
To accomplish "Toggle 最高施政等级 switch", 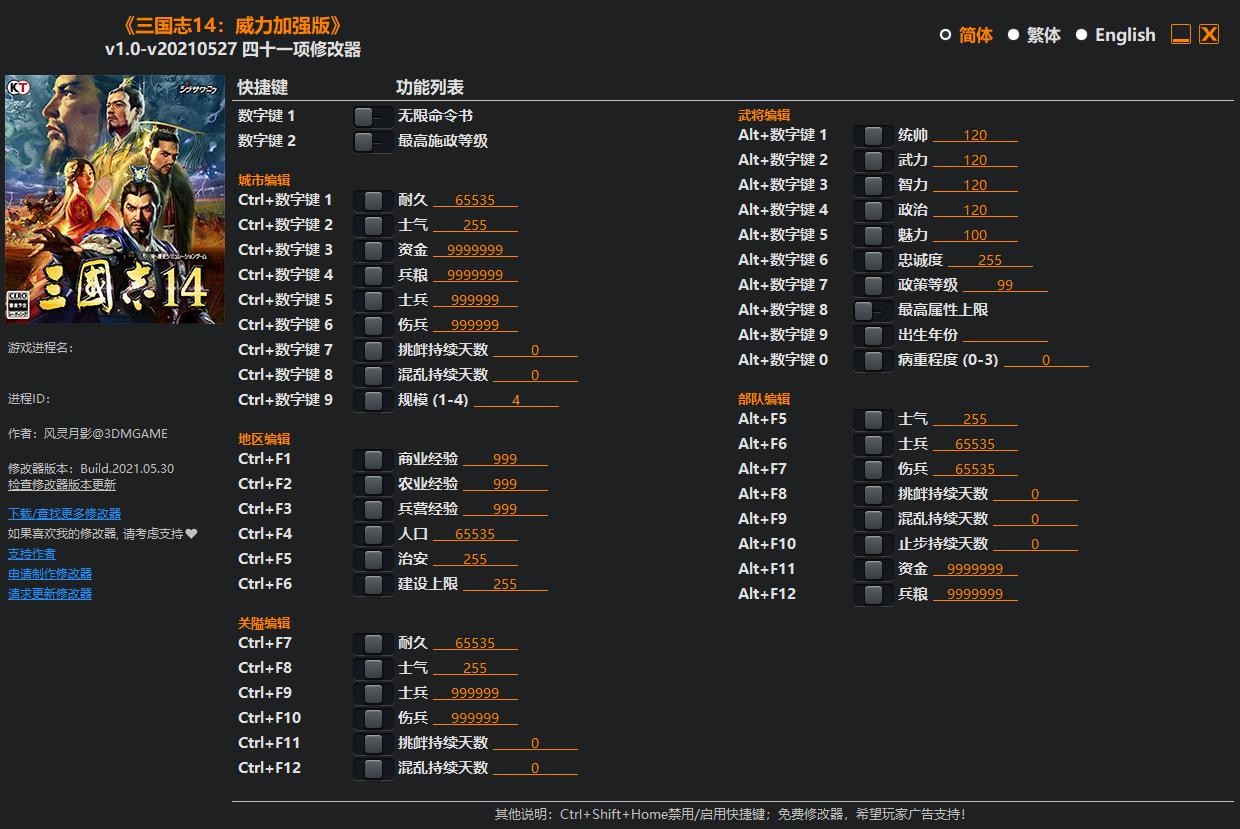I will [372, 141].
